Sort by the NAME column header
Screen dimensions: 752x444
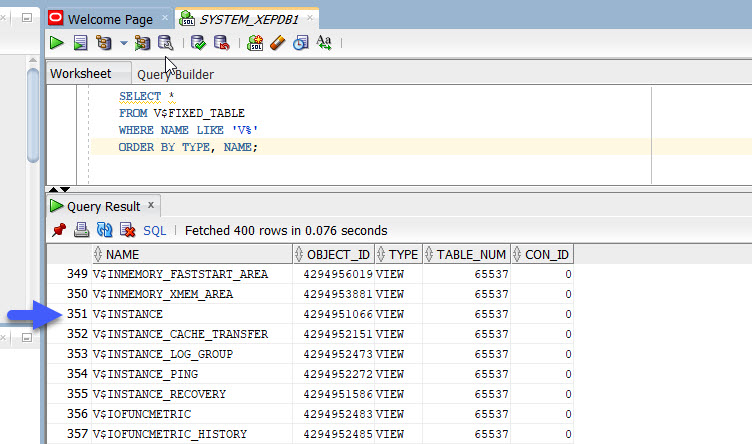pyautogui.click(x=192, y=255)
